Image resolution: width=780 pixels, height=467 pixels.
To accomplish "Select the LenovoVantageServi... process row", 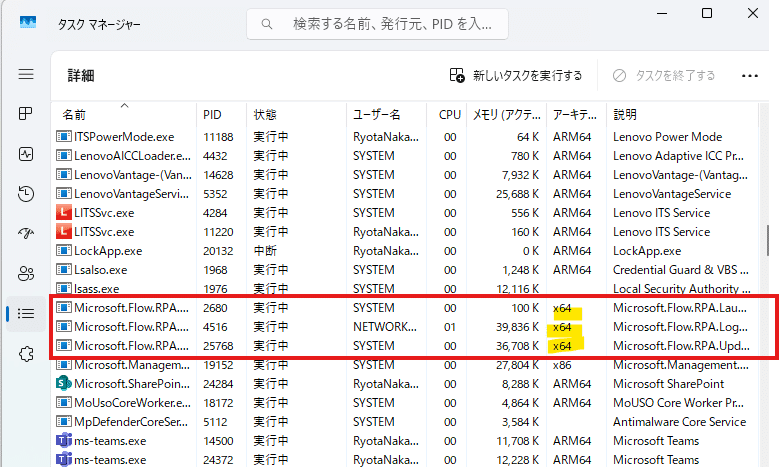I will pos(405,193).
